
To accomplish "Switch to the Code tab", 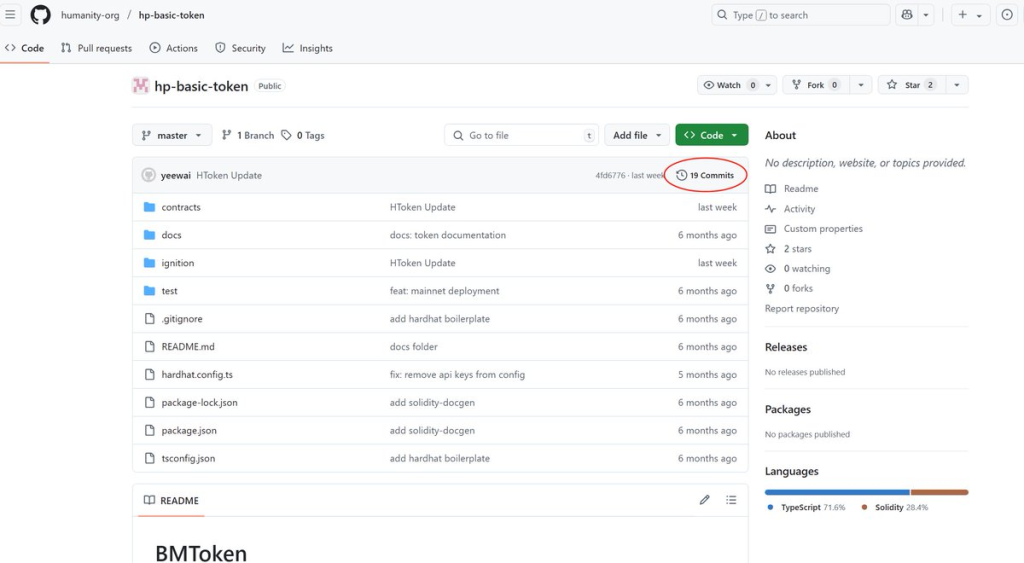I will click(24, 48).
